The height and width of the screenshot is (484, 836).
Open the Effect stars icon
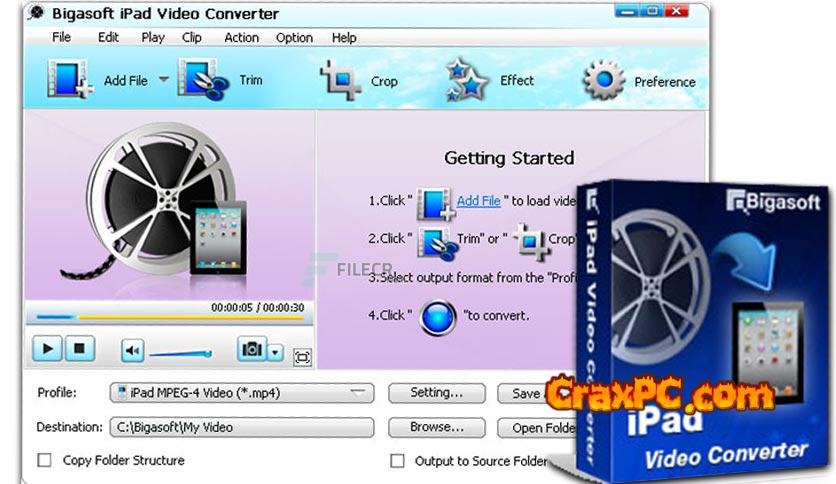[467, 80]
